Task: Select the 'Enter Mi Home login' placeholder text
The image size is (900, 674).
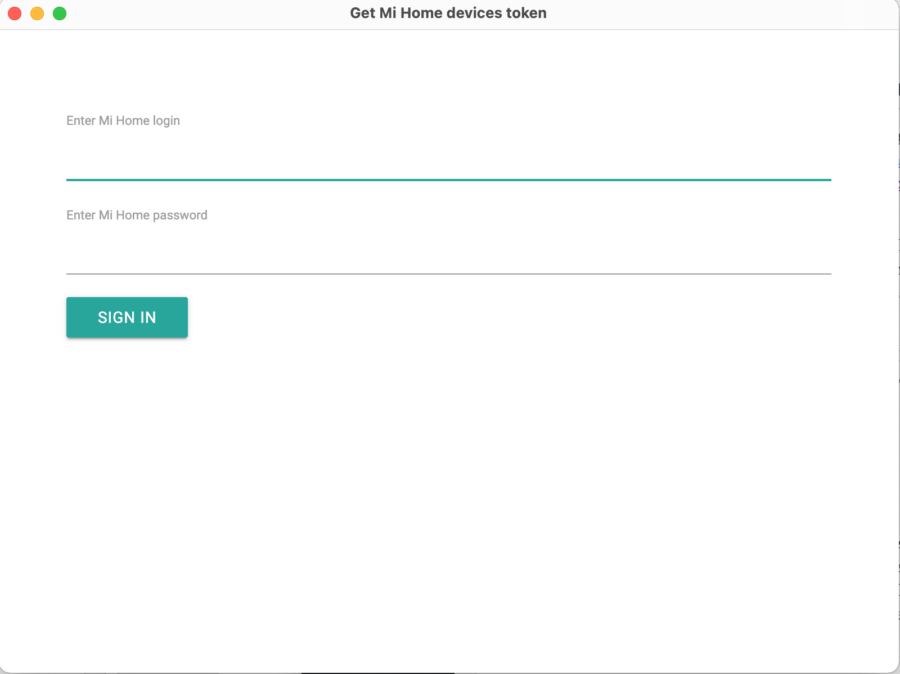Action: click(122, 120)
